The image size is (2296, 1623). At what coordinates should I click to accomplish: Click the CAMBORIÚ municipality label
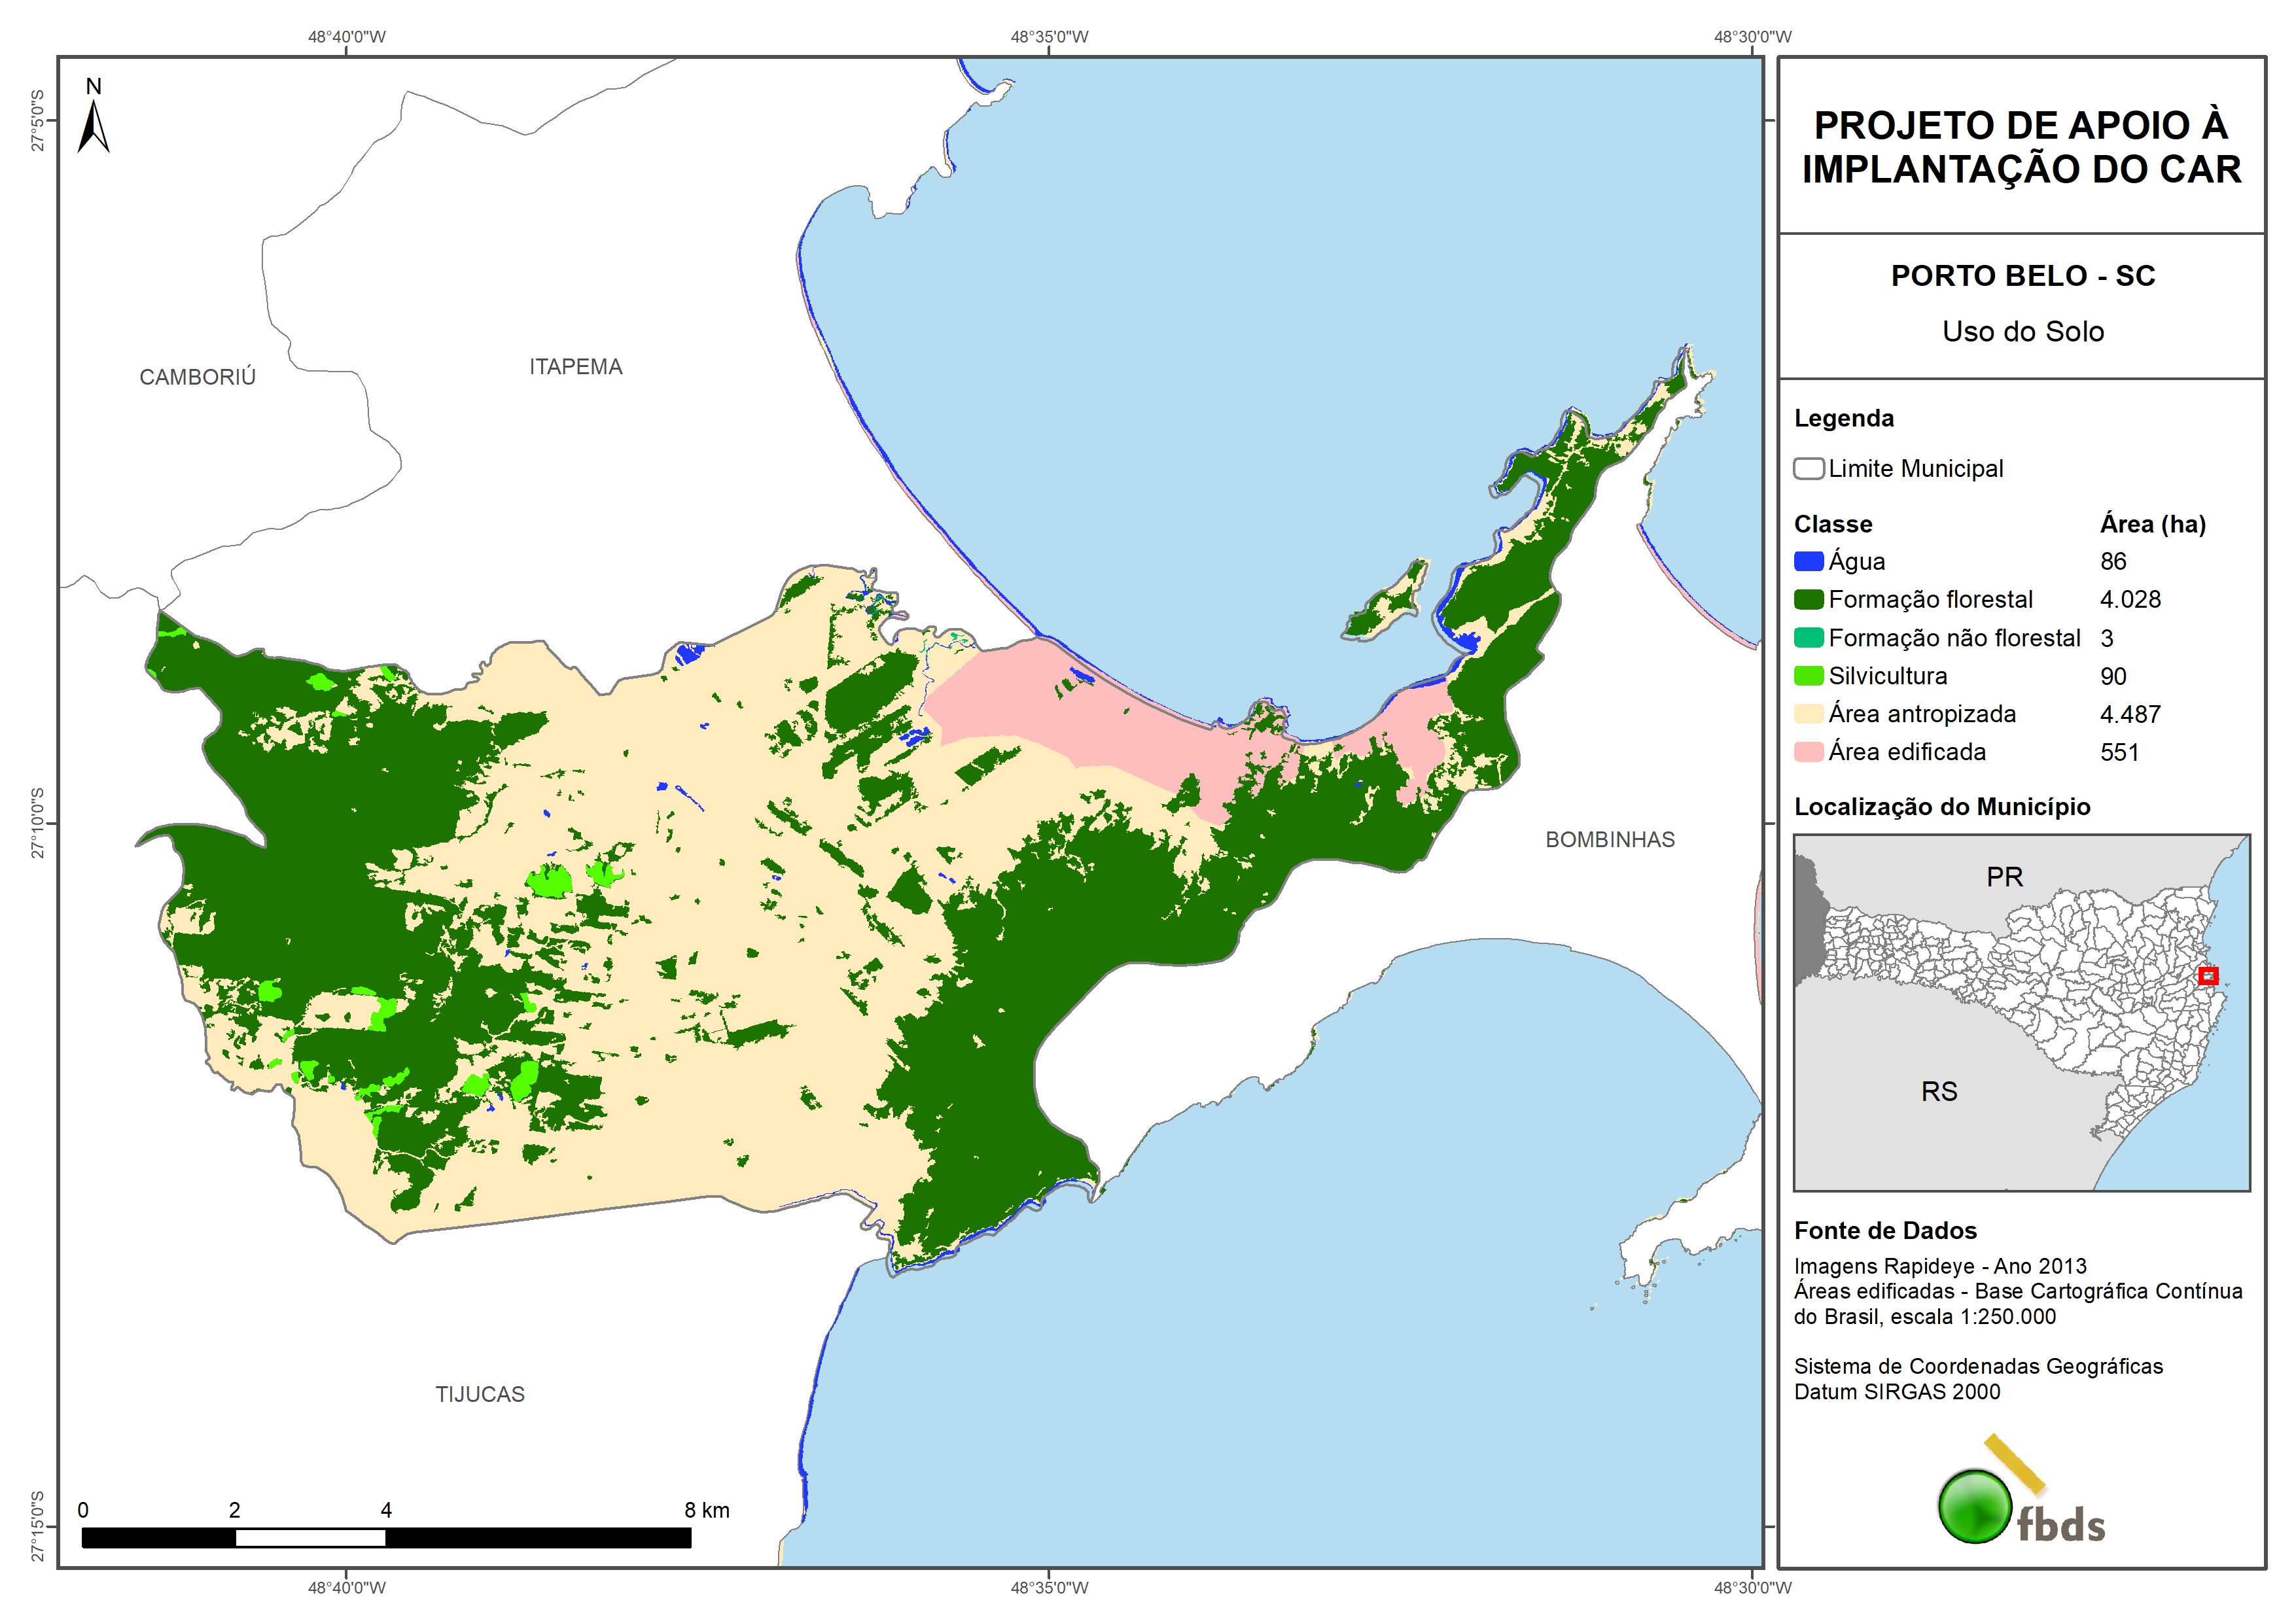pos(197,377)
